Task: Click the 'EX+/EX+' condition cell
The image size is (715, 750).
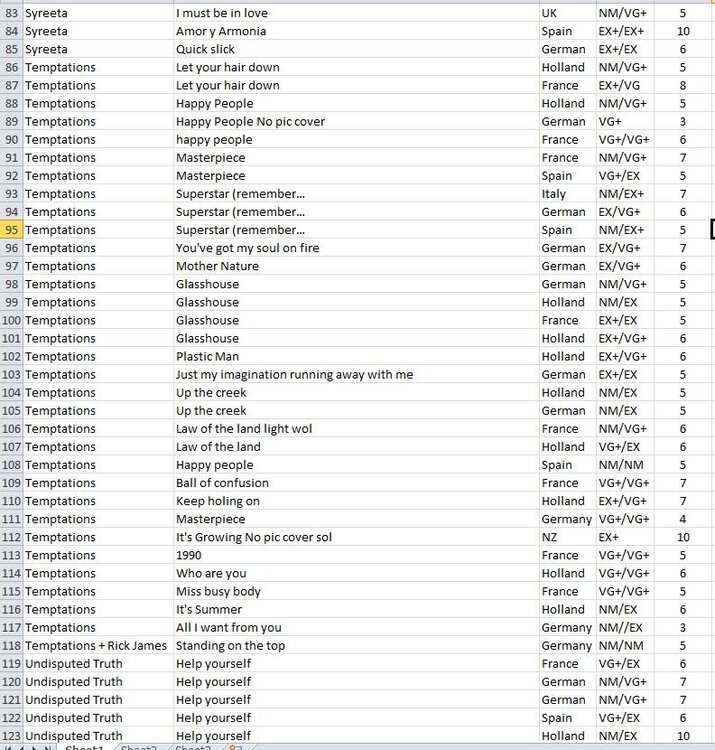Action: point(625,31)
